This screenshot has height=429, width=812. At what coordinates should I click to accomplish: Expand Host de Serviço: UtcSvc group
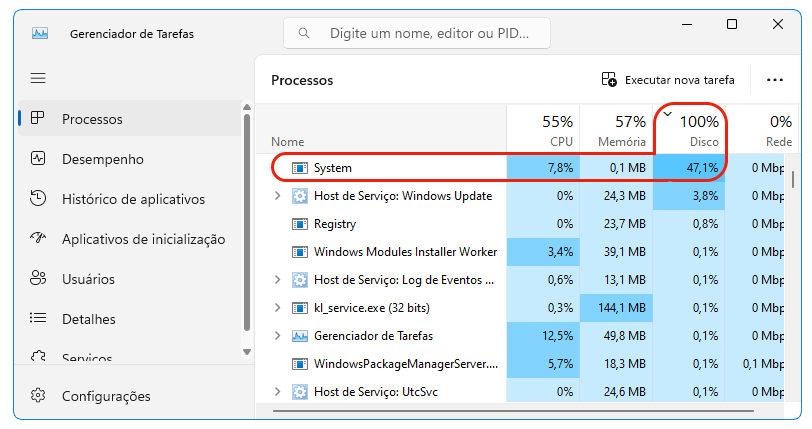278,392
